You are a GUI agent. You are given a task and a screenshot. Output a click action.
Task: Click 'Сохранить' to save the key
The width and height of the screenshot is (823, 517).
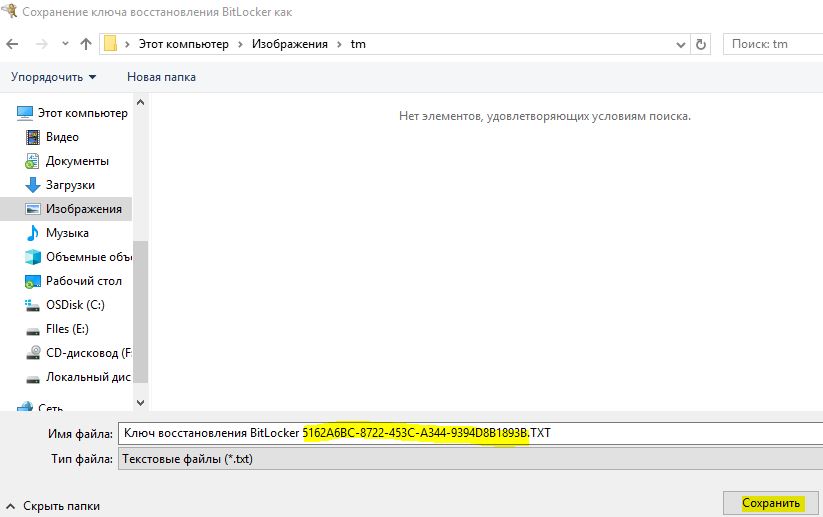(x=771, y=503)
